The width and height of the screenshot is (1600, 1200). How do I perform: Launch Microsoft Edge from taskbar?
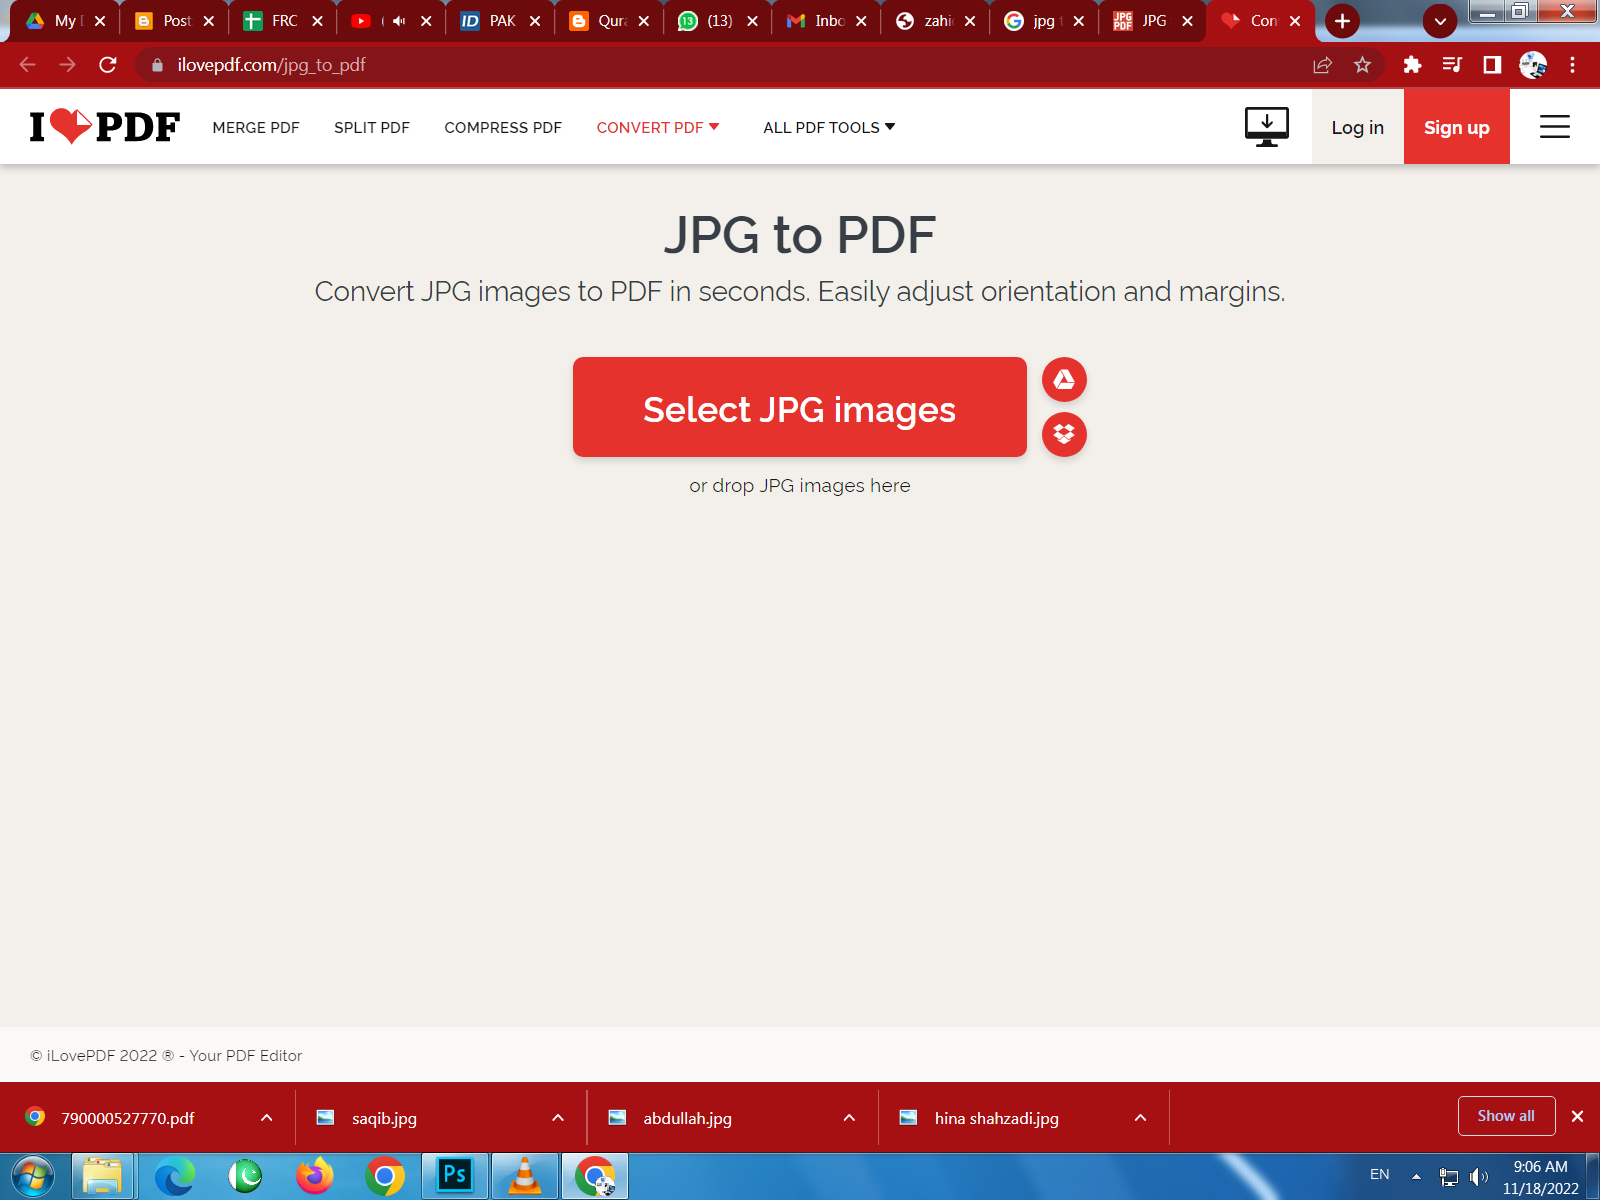click(x=175, y=1176)
